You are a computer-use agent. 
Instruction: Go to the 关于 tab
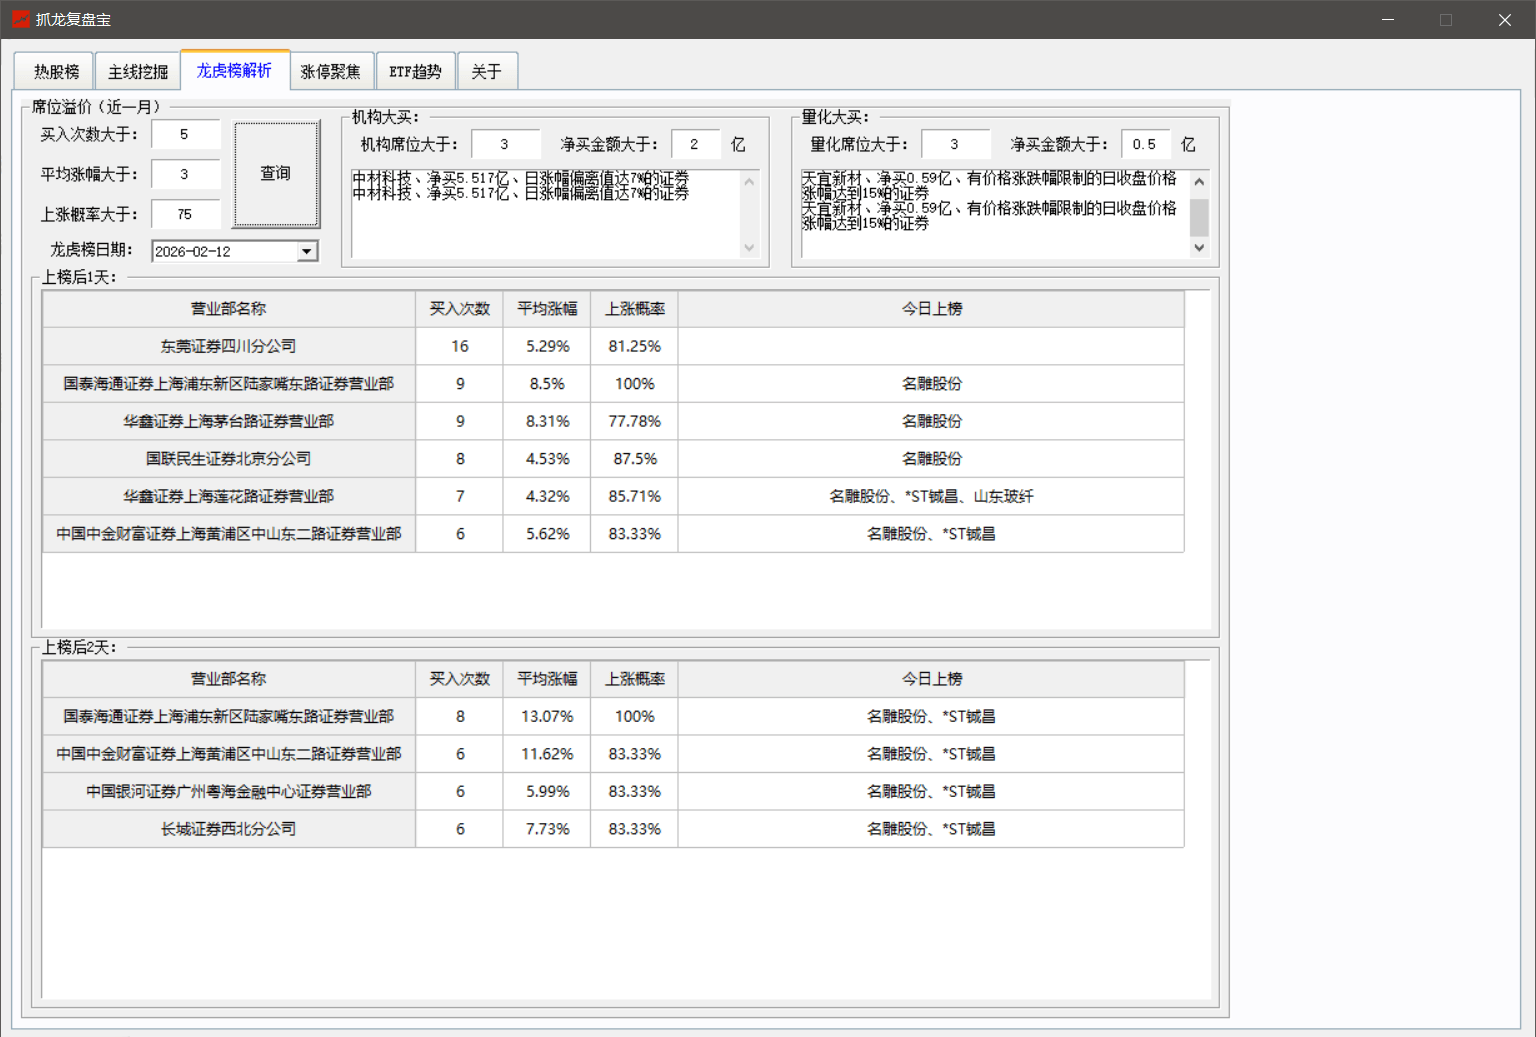pos(486,72)
